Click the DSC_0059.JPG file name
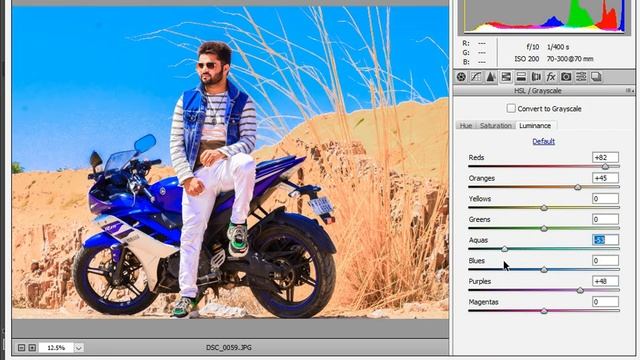 [x=229, y=348]
